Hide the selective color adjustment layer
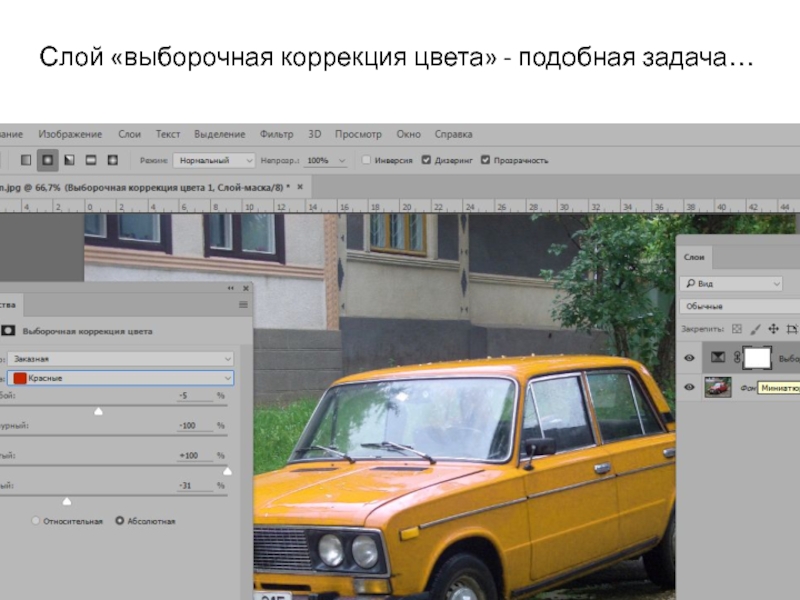Image resolution: width=800 pixels, height=600 pixels. [689, 358]
